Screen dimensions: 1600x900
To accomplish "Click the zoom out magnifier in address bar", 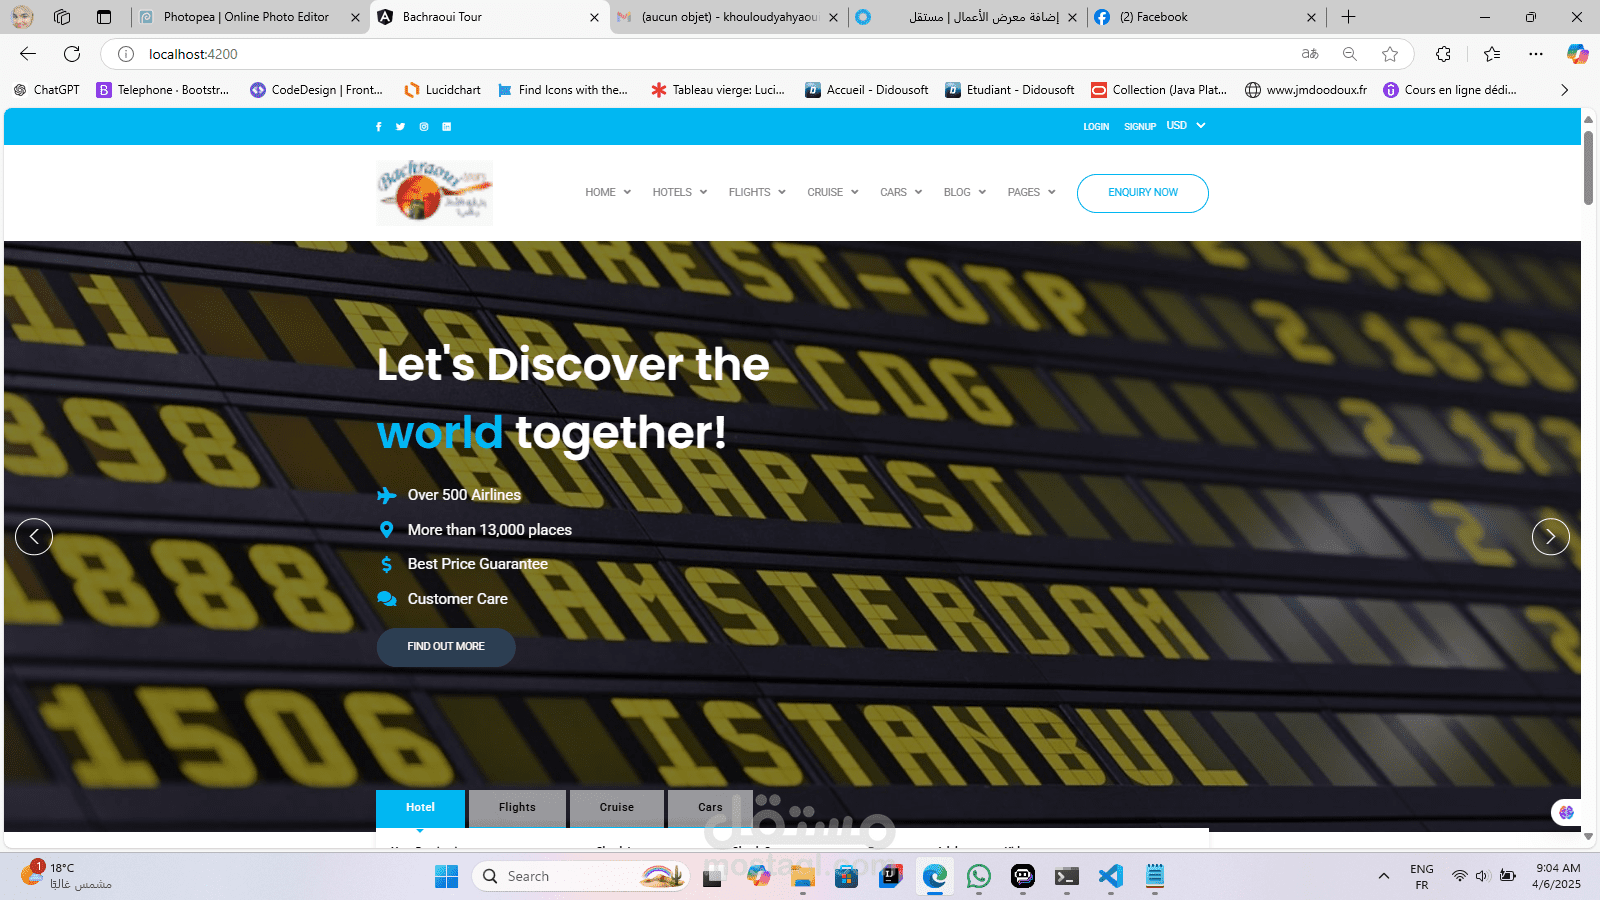I will click(1350, 54).
